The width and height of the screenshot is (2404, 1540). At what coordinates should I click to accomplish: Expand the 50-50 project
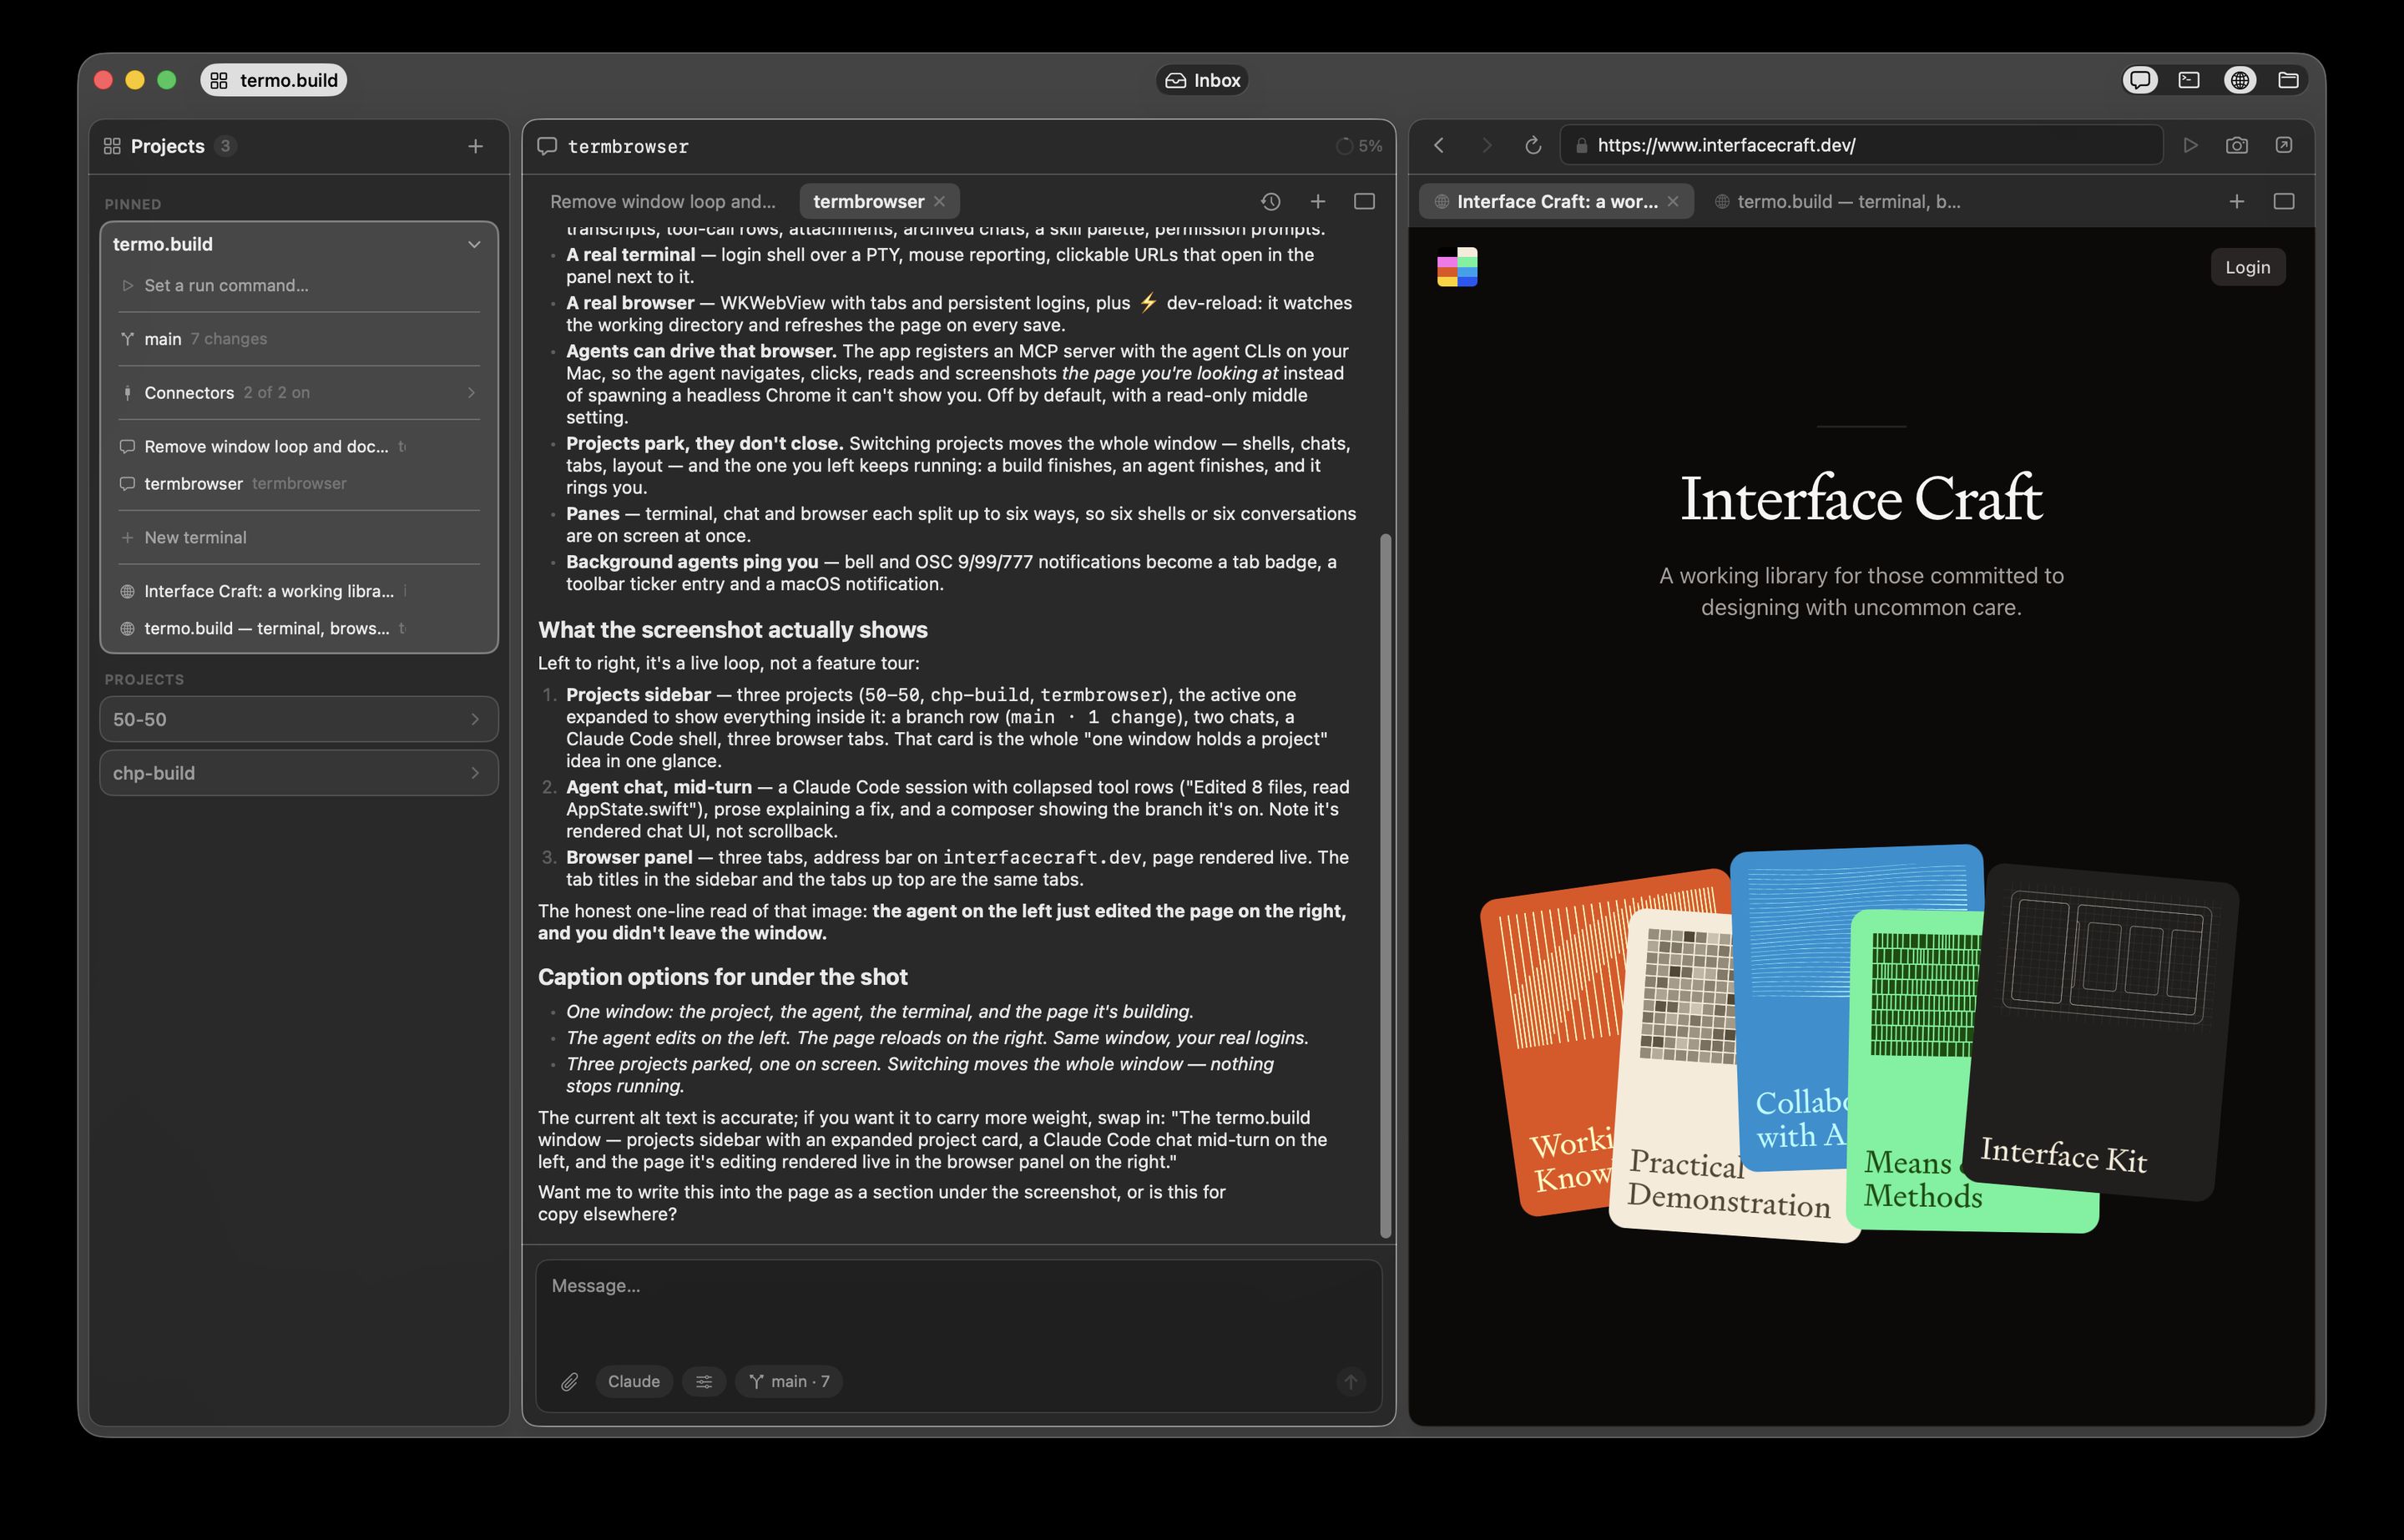click(x=299, y=719)
